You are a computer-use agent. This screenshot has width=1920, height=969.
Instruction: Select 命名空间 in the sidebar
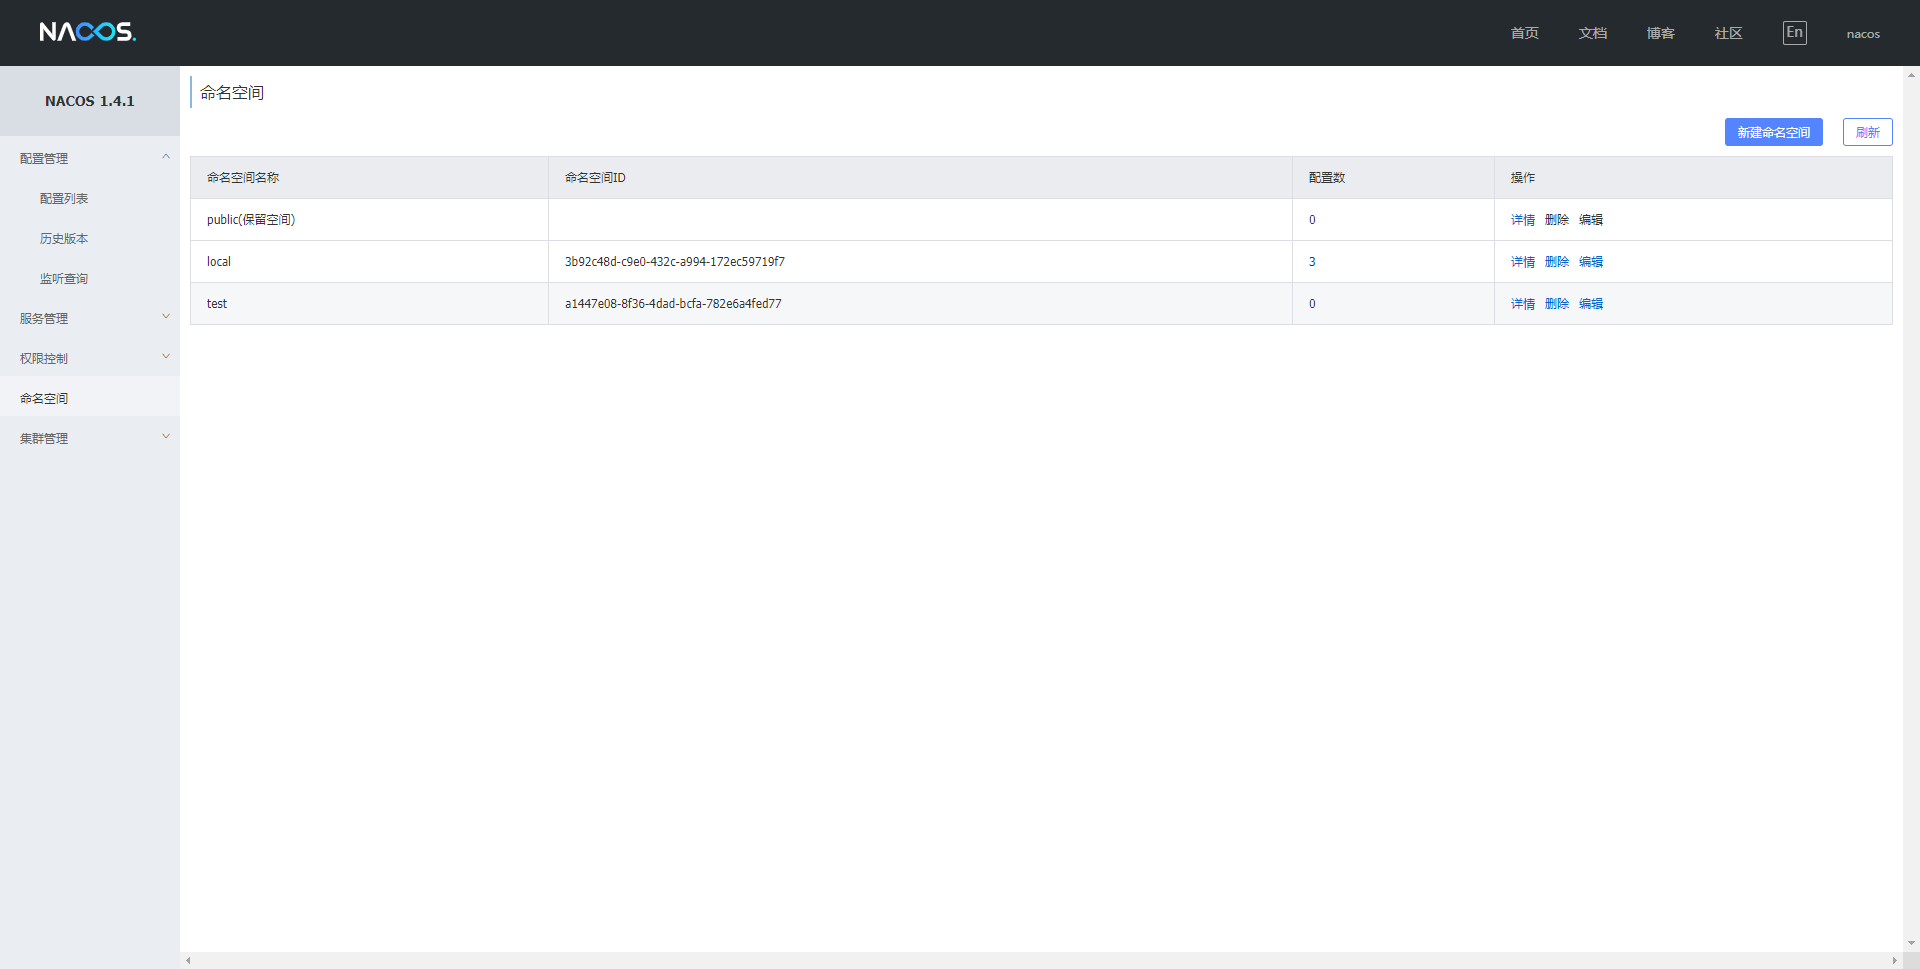[x=42, y=397]
